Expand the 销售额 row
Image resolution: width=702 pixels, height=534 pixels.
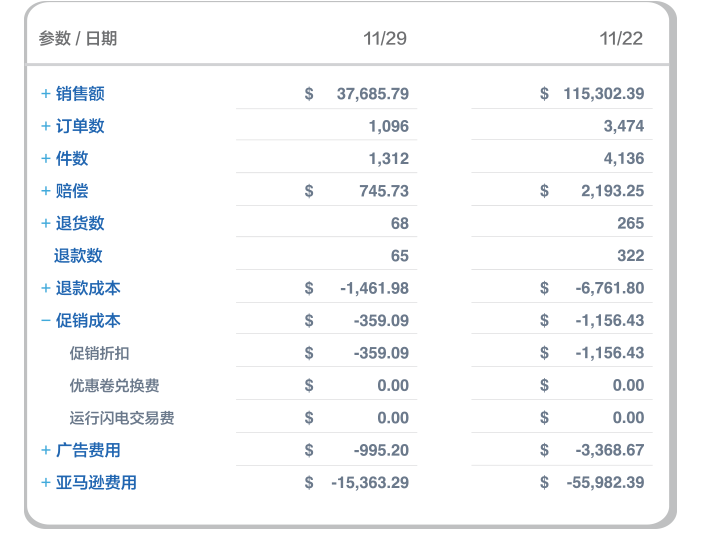pyautogui.click(x=45, y=94)
